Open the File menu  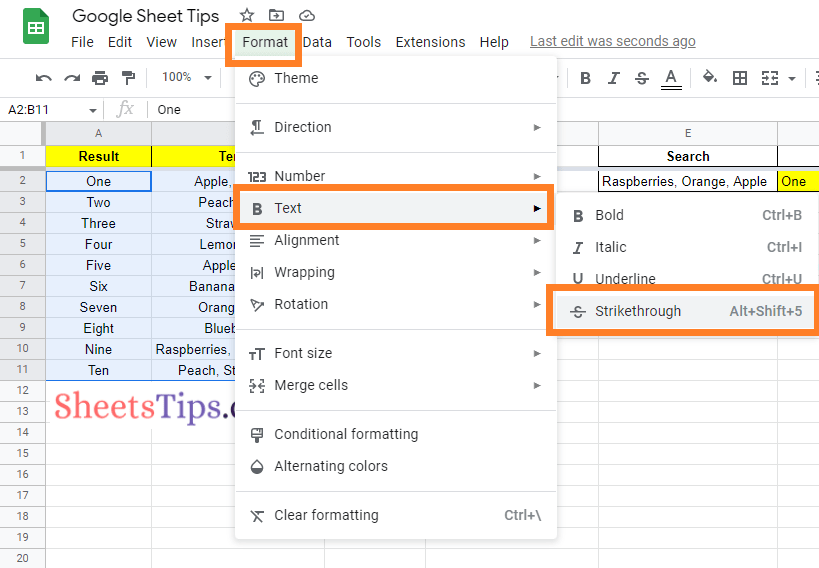tap(83, 42)
